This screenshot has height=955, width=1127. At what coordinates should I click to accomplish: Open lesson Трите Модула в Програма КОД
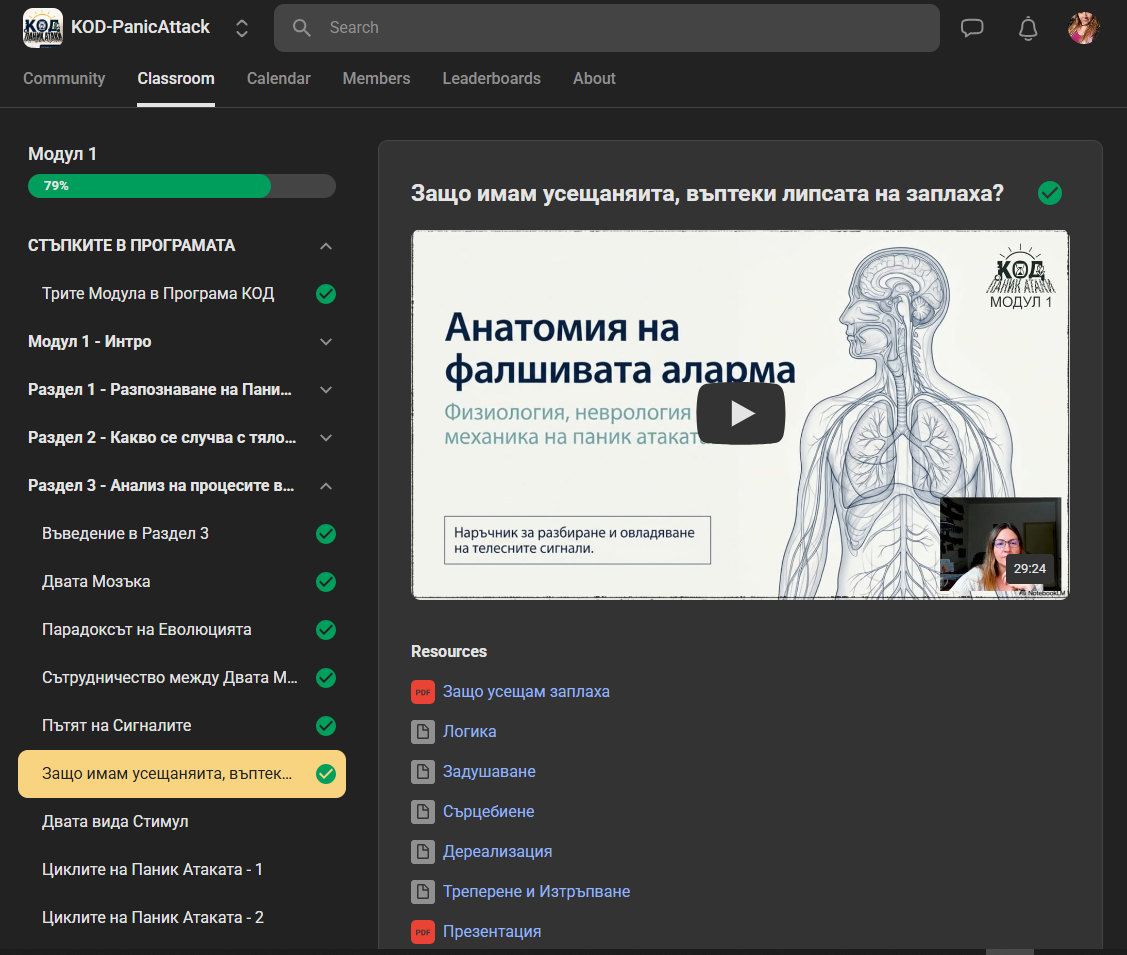point(158,293)
